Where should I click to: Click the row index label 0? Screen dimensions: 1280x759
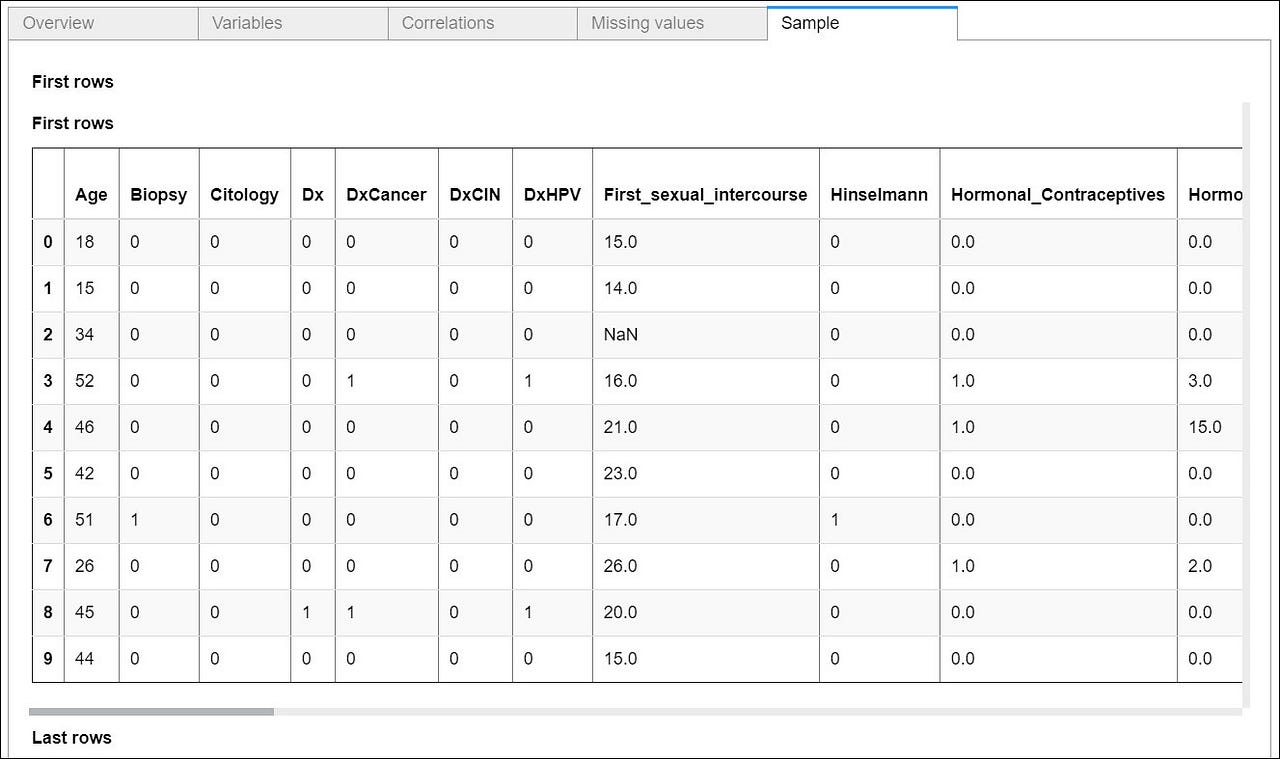tap(47, 242)
